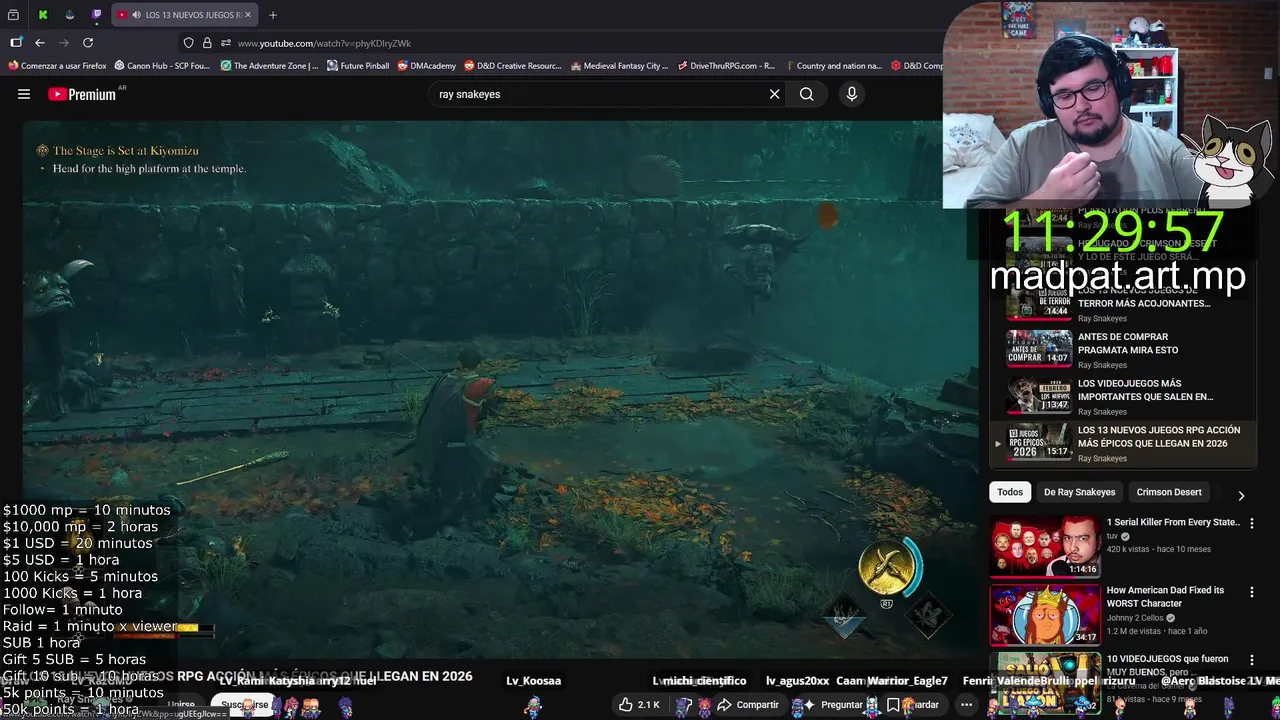Open options menu for American Dad video
Image resolution: width=1280 pixels, height=720 pixels.
tap(1252, 591)
